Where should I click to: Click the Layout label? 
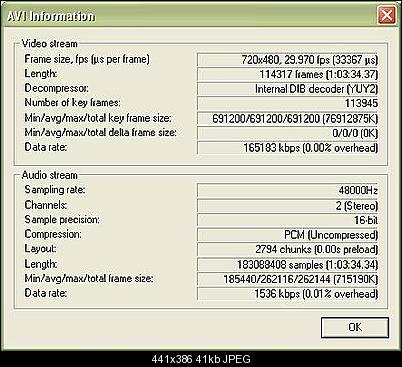(40, 249)
